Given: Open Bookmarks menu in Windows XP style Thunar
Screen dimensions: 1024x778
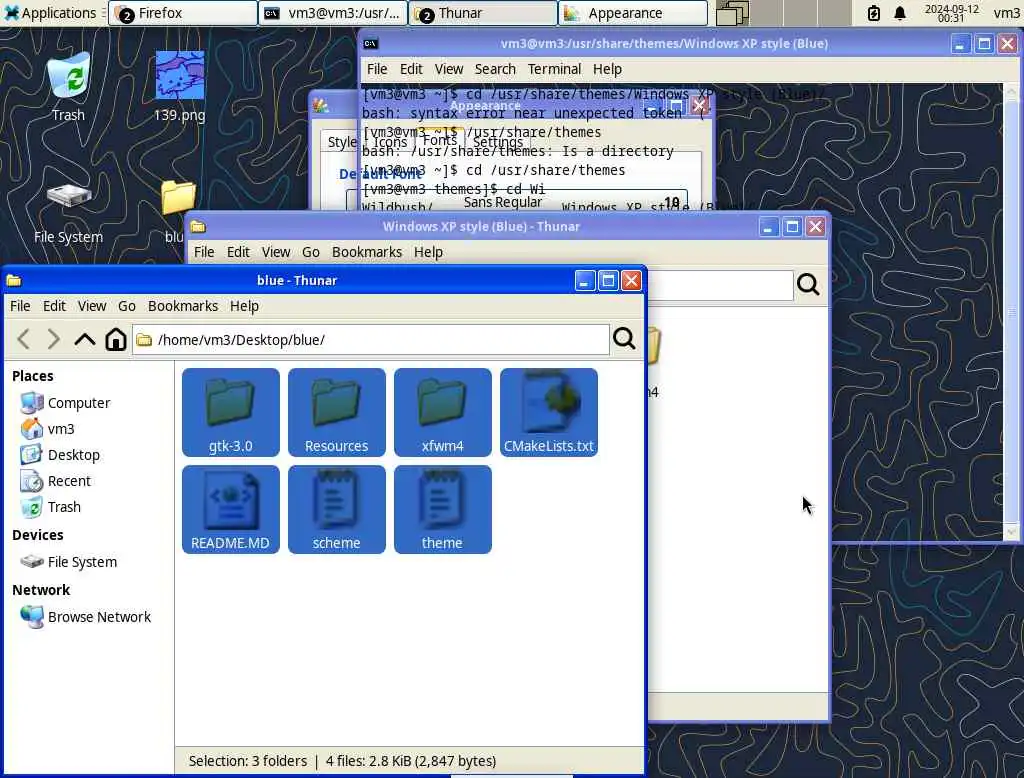Looking at the screenshot, I should click(x=367, y=251).
